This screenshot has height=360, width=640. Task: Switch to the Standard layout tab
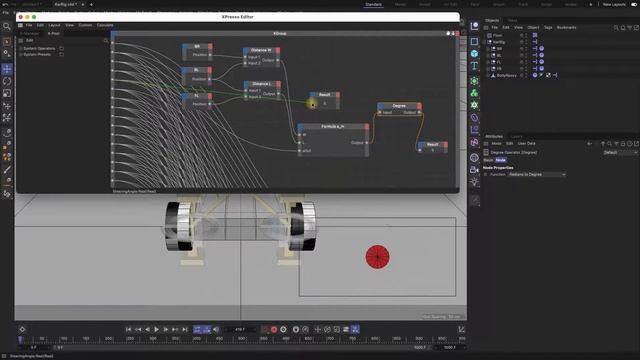[373, 4]
